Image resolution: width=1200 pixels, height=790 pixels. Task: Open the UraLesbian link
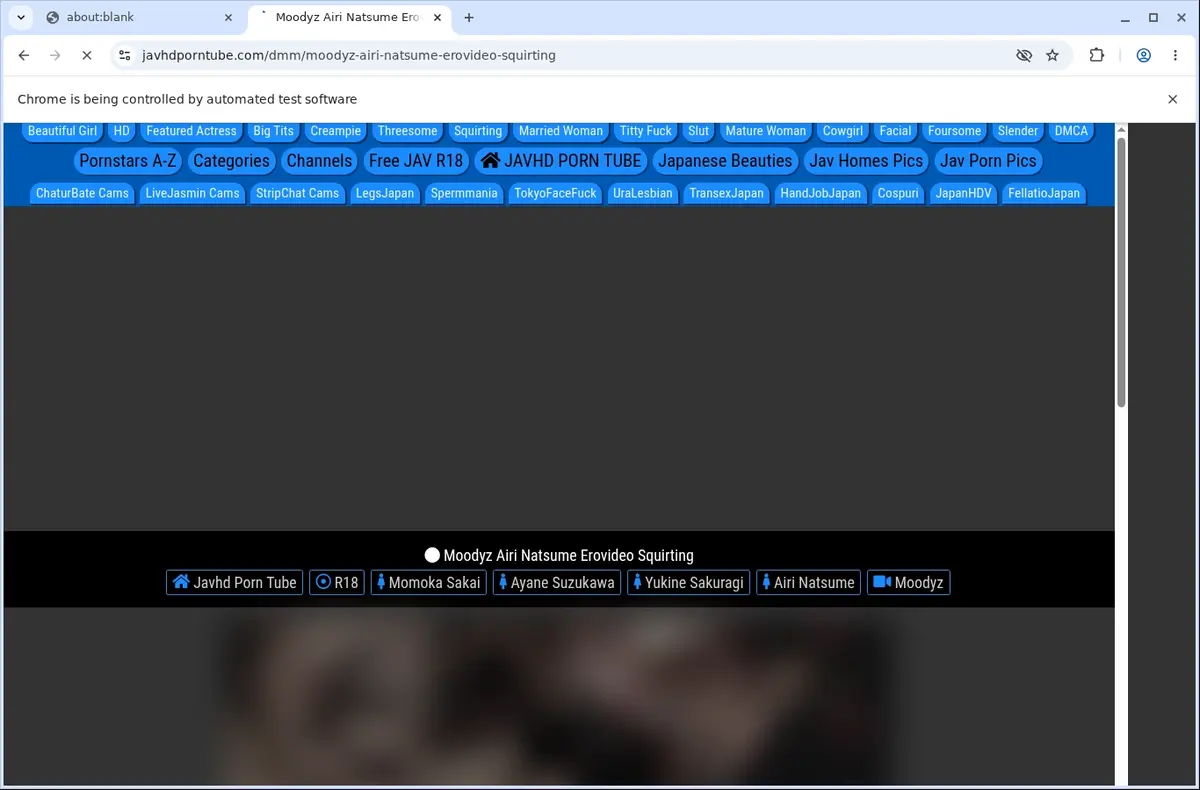point(642,193)
